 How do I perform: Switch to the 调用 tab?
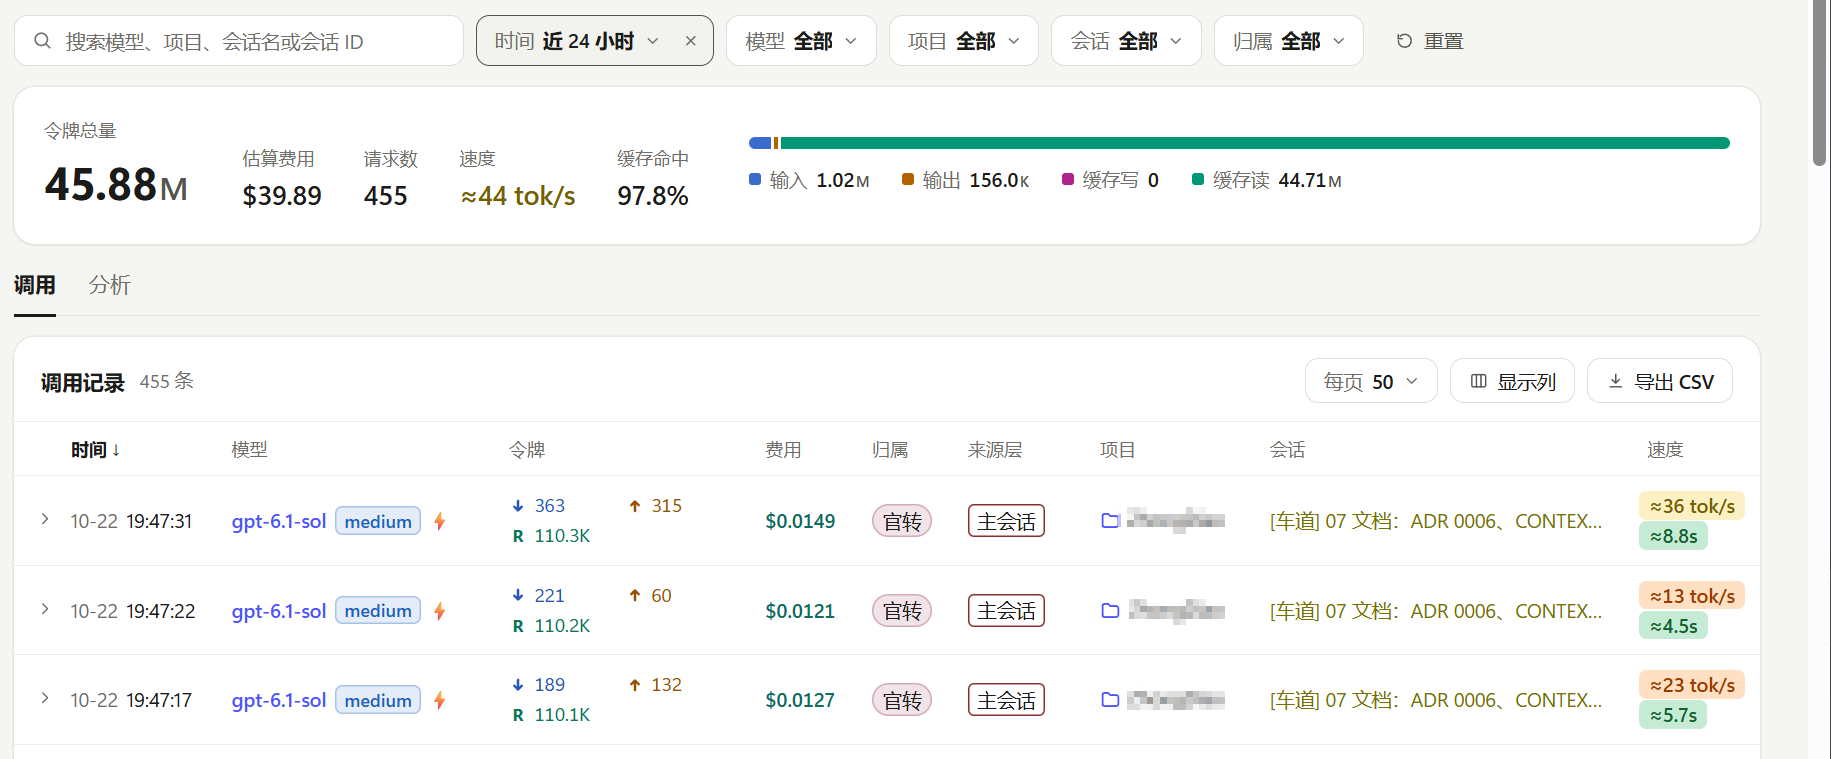tap(35, 285)
